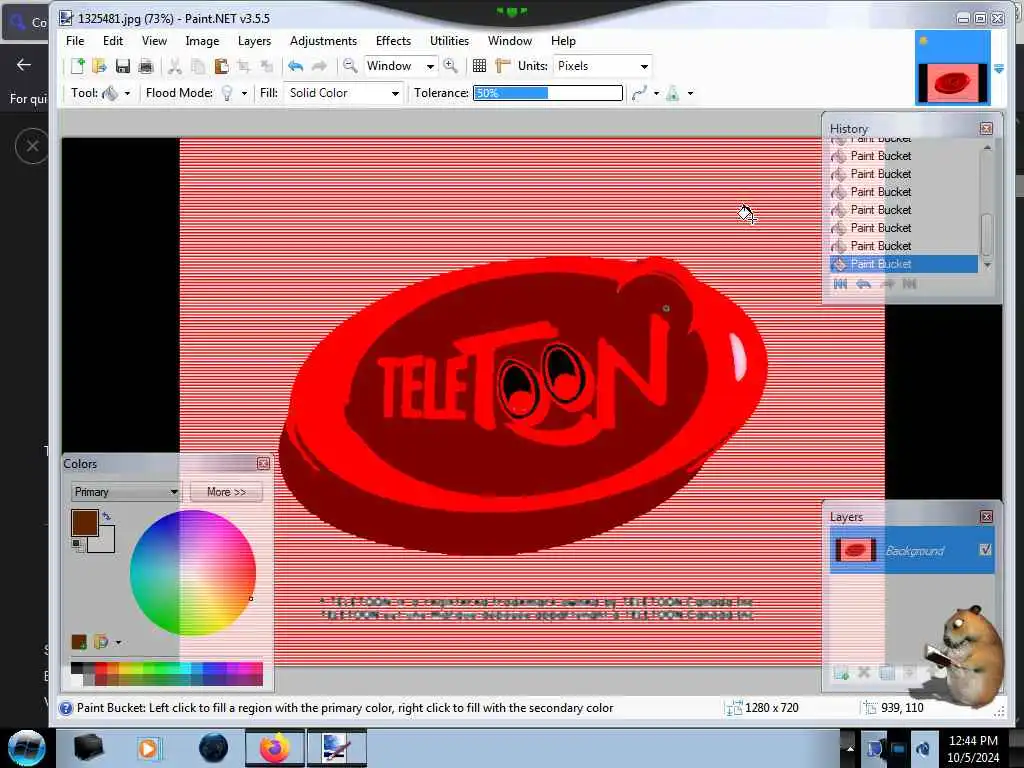Click the Crop to Selection icon
The image size is (1024, 768).
click(x=244, y=66)
